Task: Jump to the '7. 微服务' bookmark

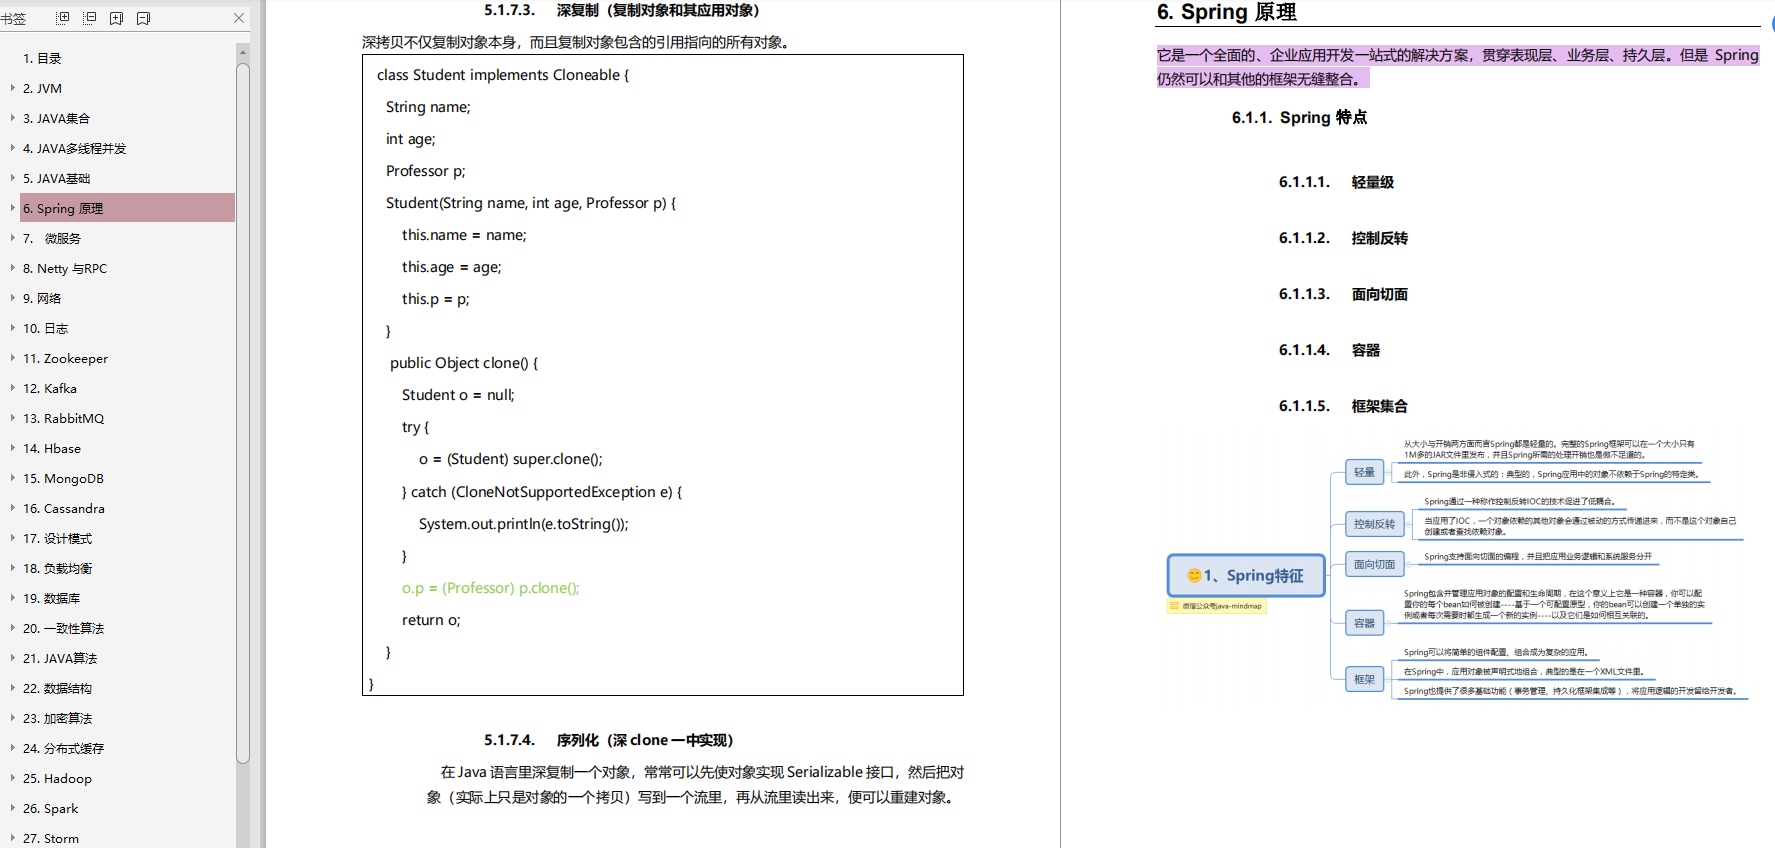Action: (52, 238)
